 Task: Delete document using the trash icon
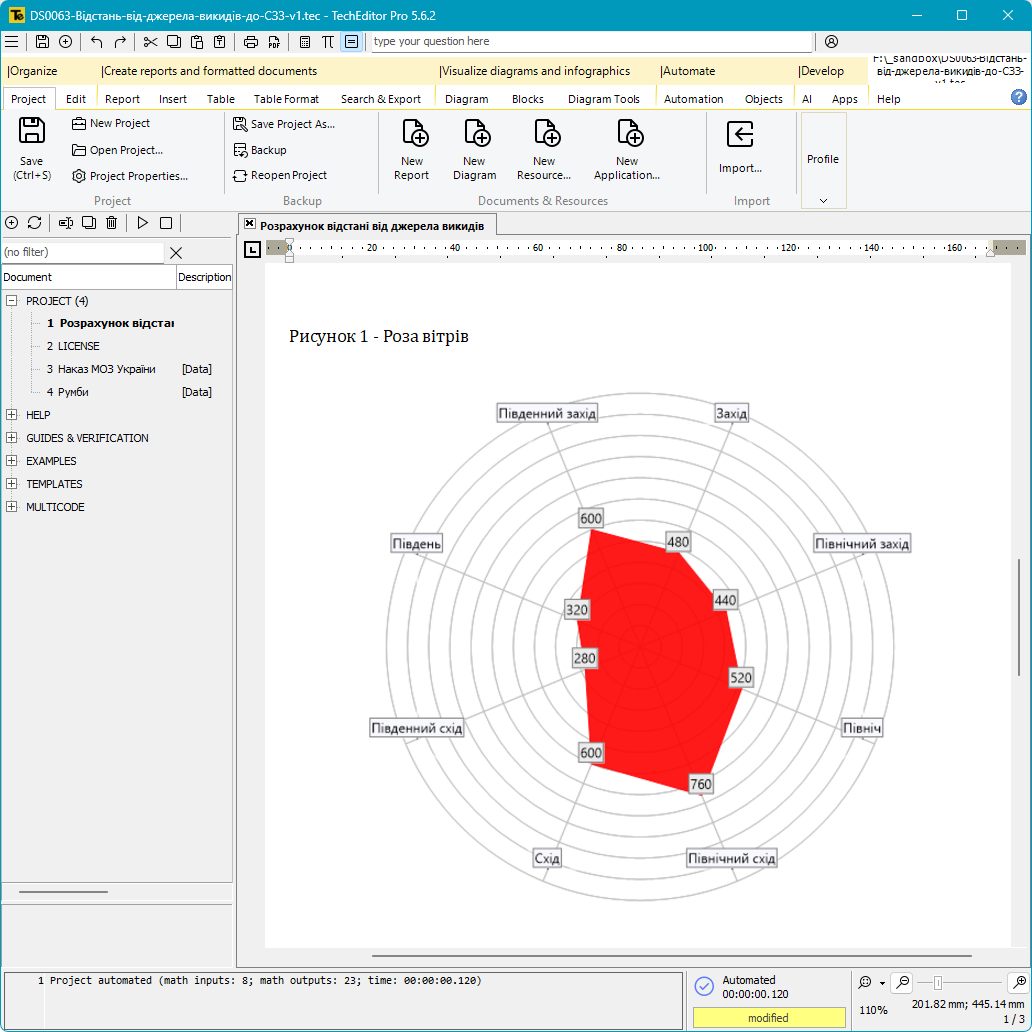tap(112, 223)
